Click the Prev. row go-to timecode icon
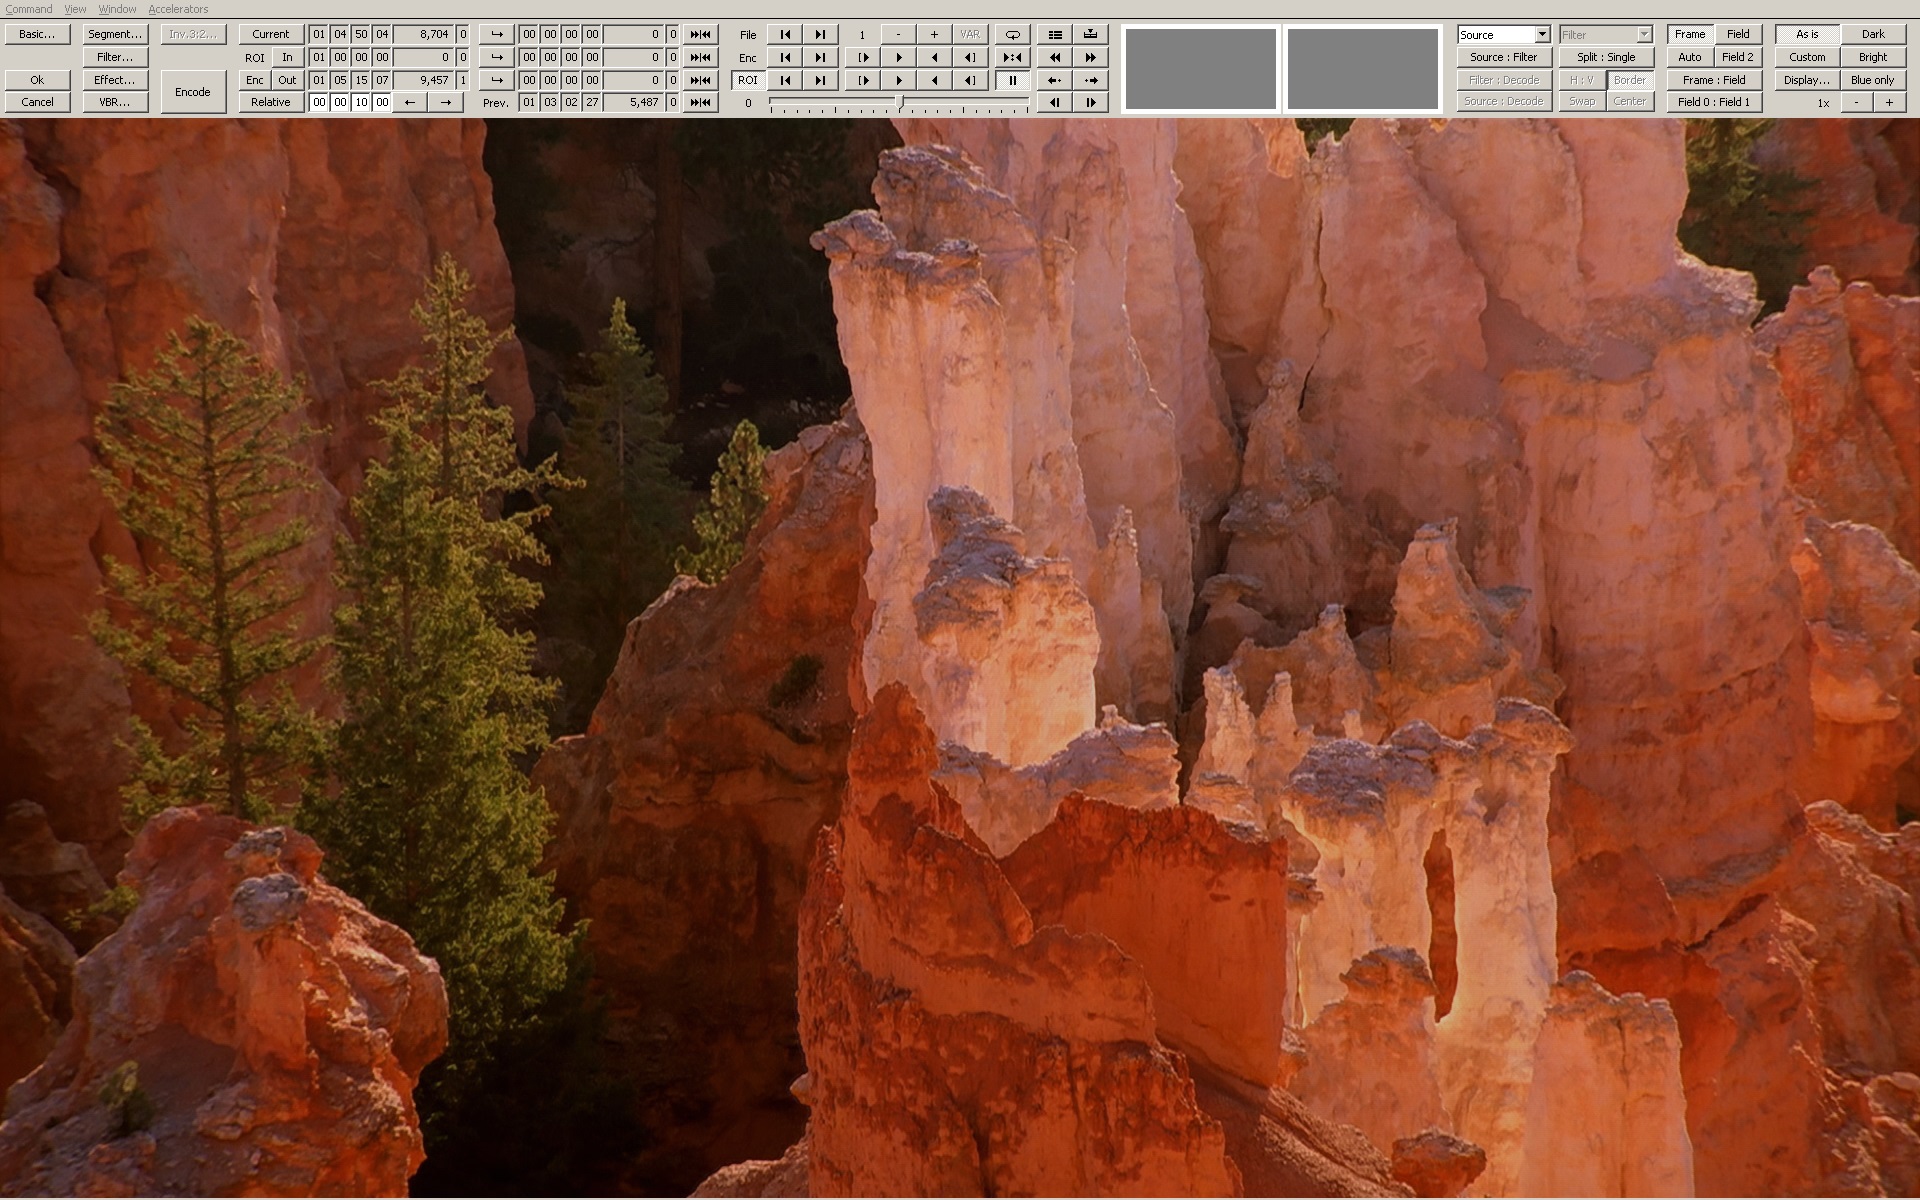The width and height of the screenshot is (1920, 1200). [700, 102]
